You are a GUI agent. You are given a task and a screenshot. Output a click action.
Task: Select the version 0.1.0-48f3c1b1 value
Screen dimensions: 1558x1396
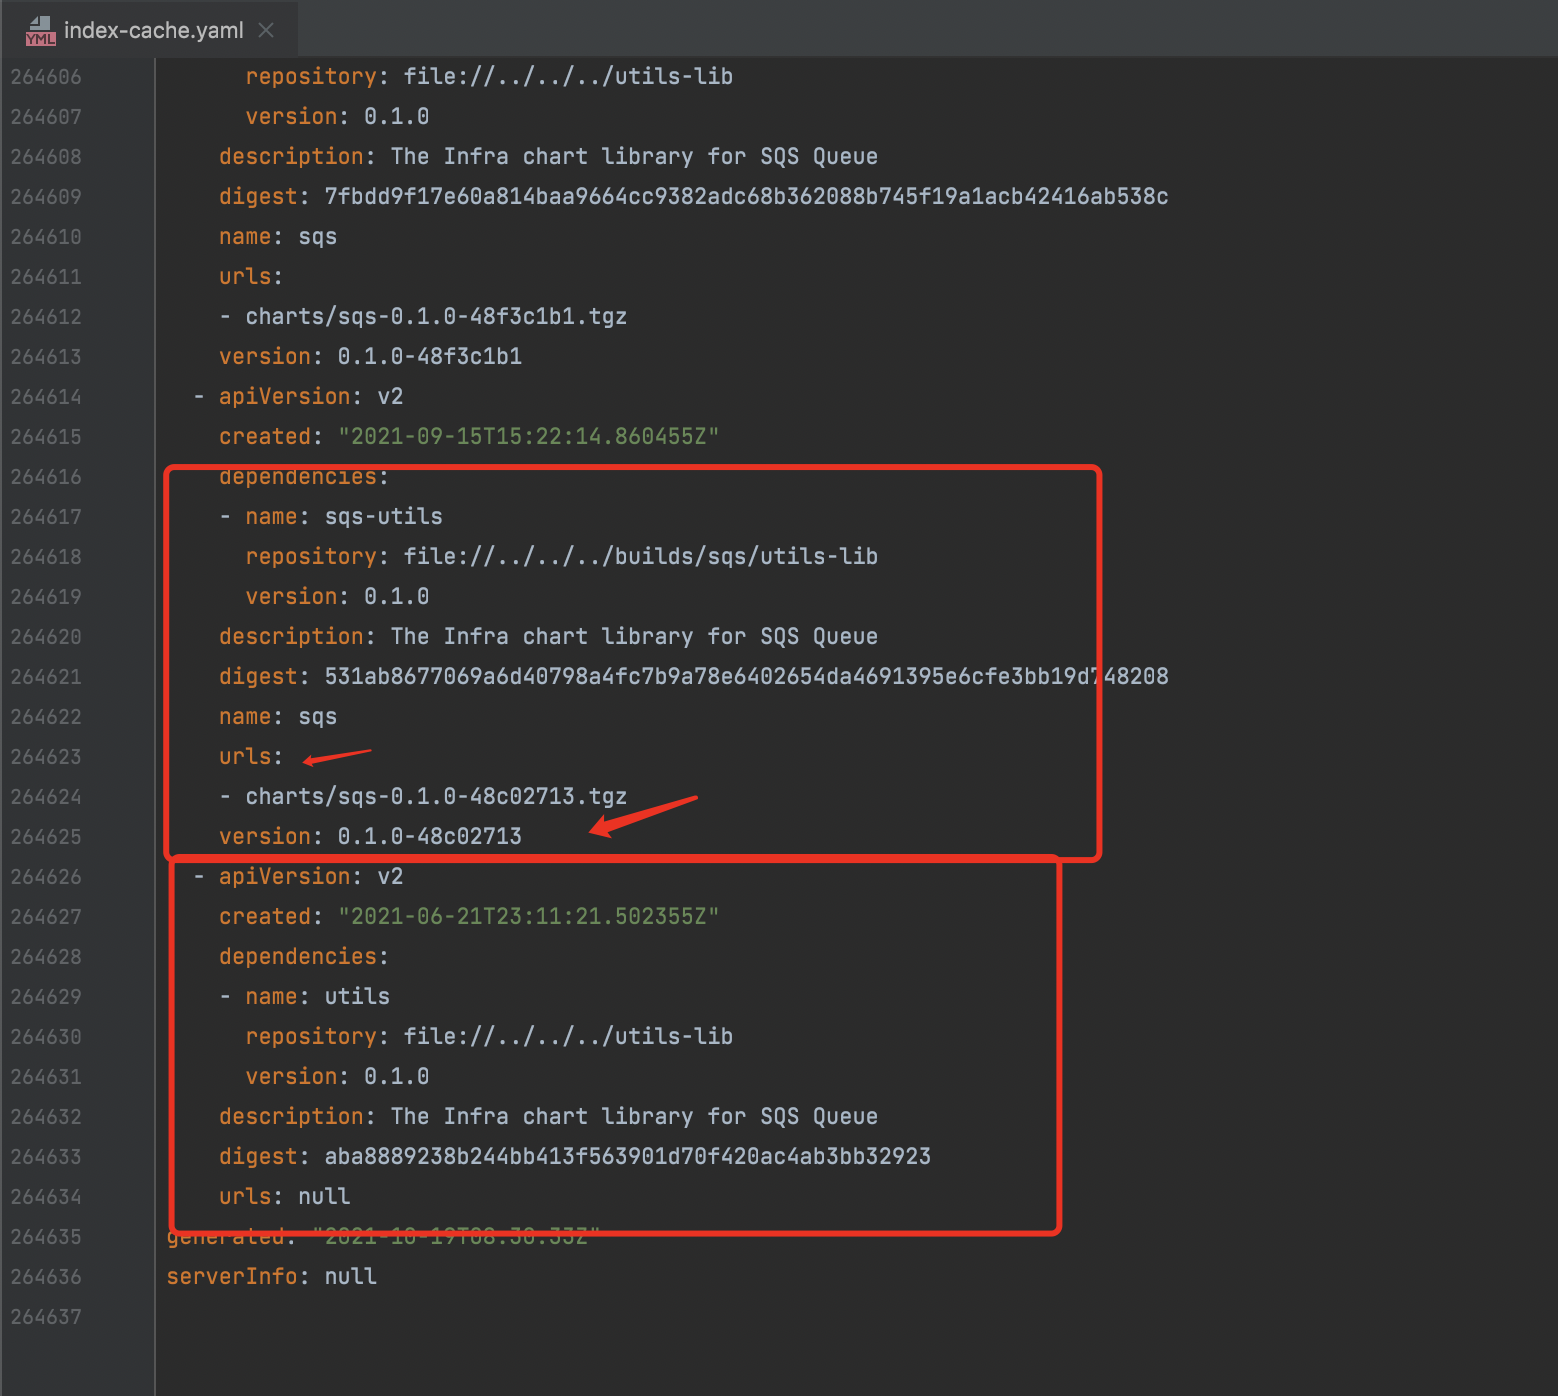tap(428, 356)
